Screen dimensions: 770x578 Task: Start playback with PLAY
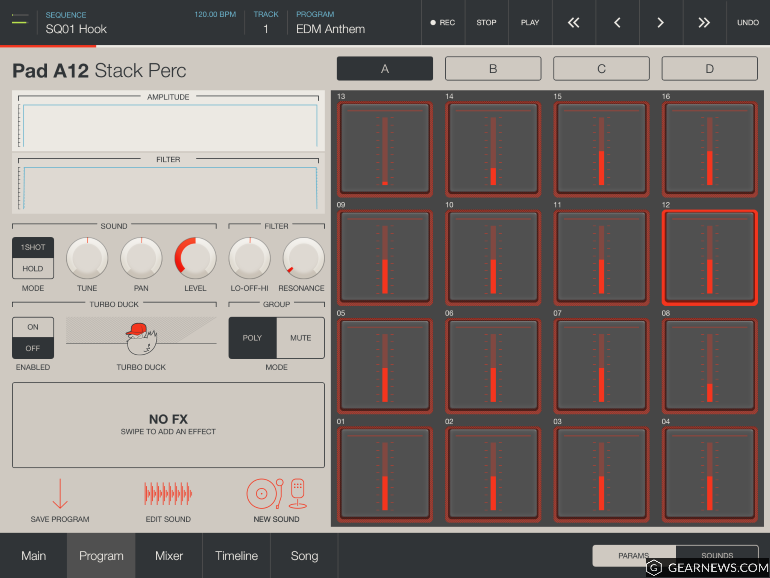(530, 23)
